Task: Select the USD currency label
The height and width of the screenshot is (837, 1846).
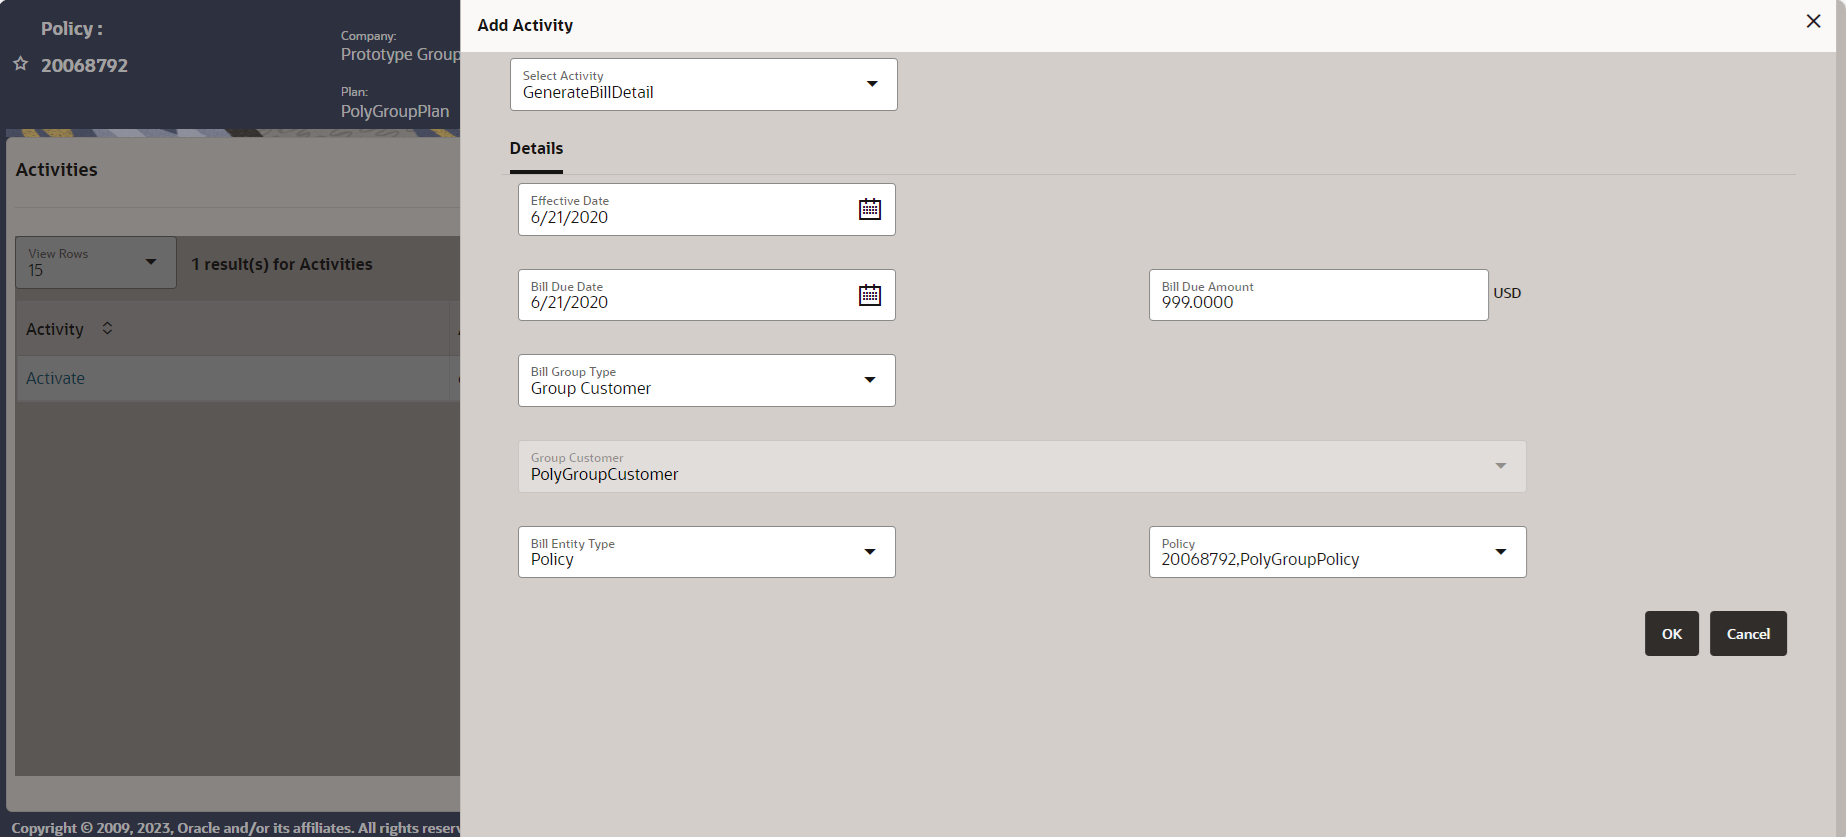Action: point(1507,293)
